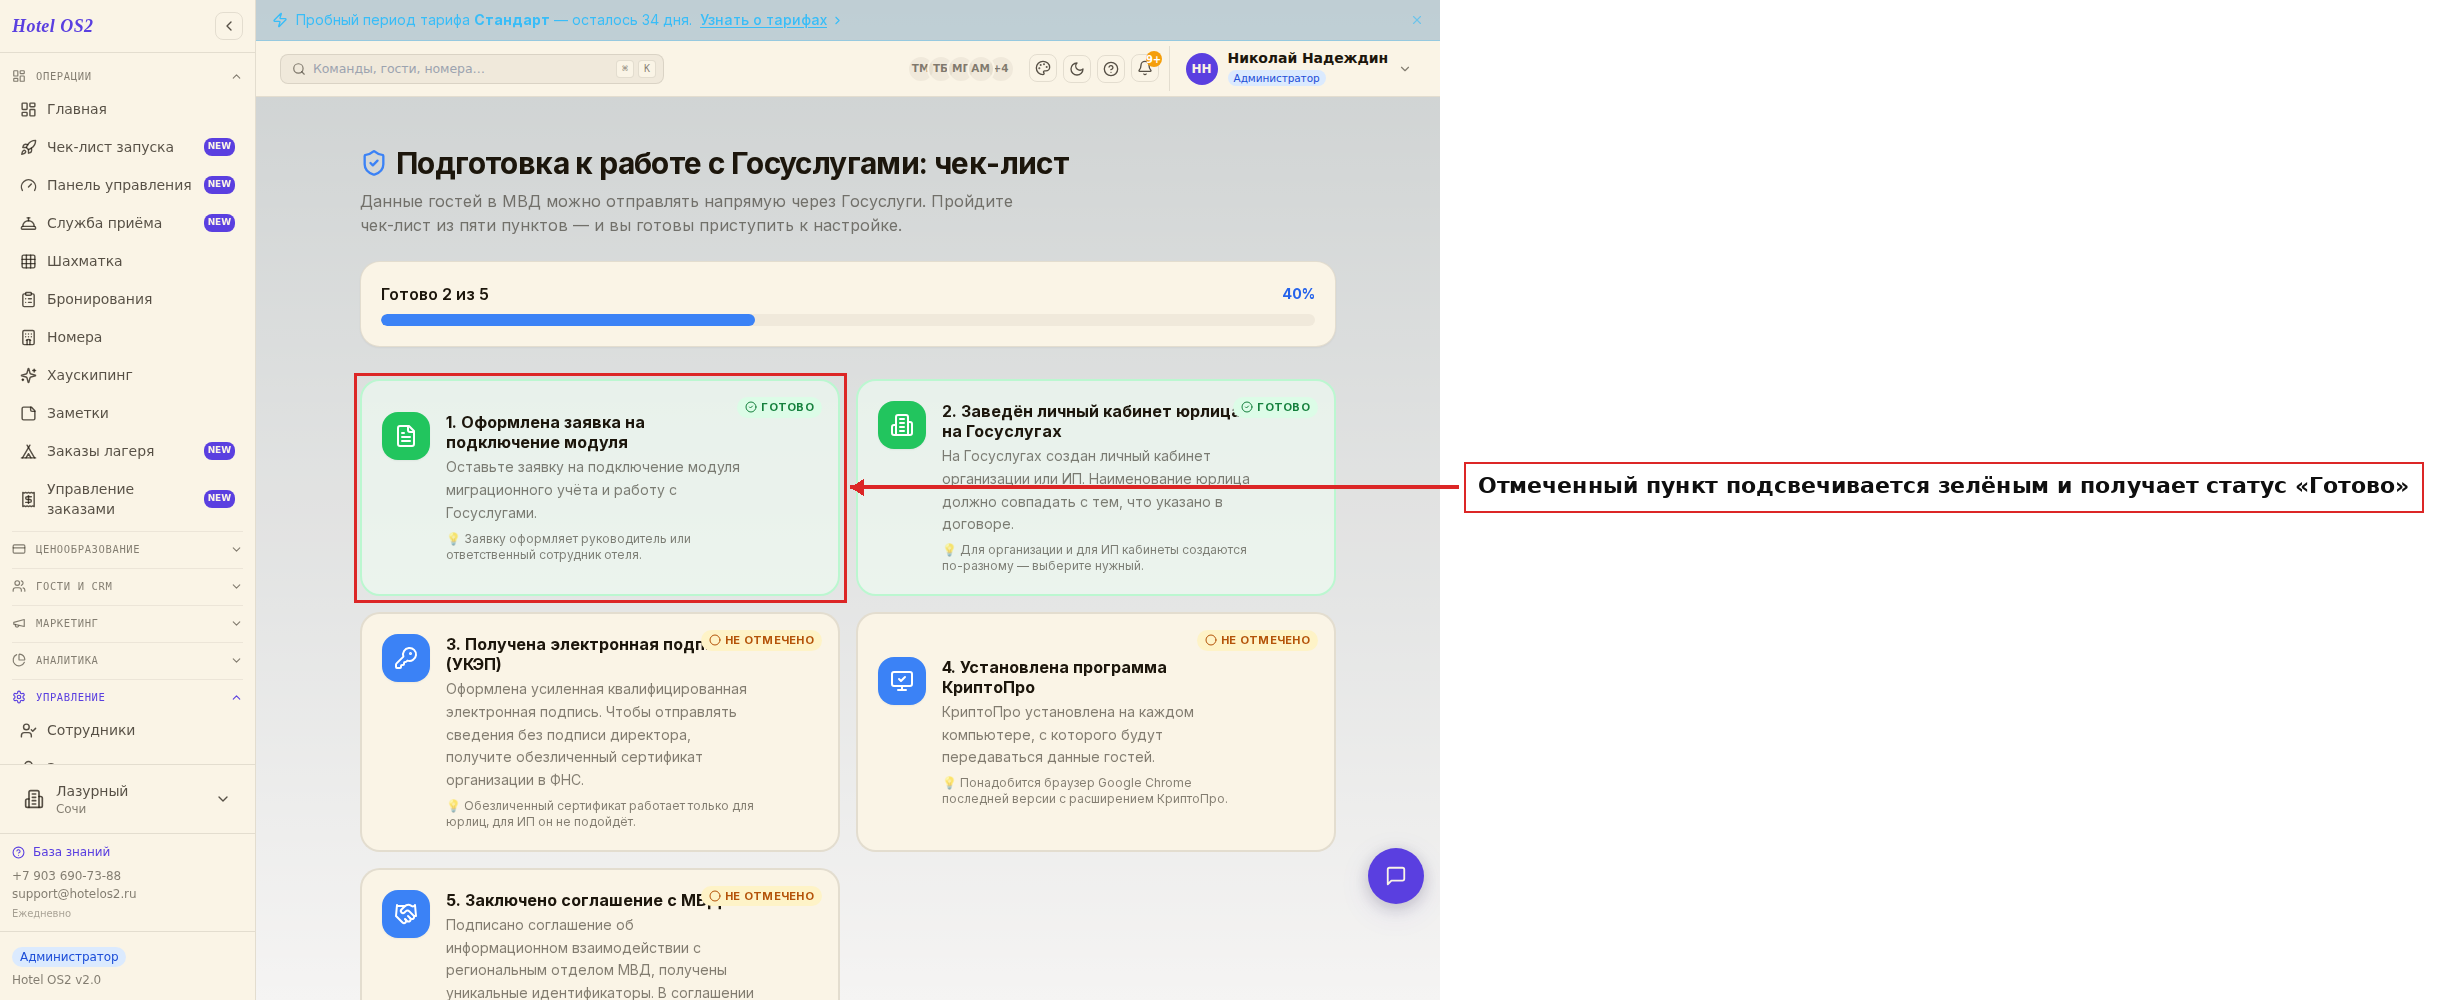Click the support@hotelos2.ru email

(74, 894)
